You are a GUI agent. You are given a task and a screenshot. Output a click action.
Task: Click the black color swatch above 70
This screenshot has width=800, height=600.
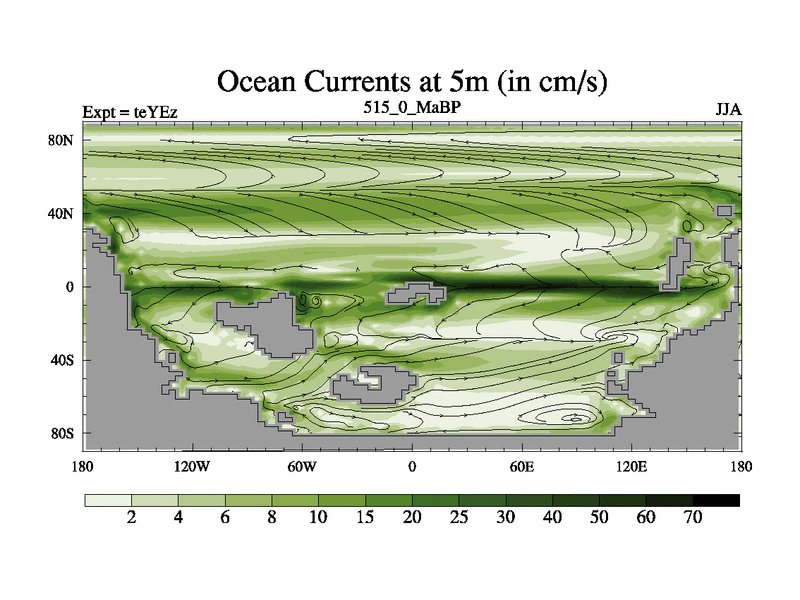tap(716, 500)
